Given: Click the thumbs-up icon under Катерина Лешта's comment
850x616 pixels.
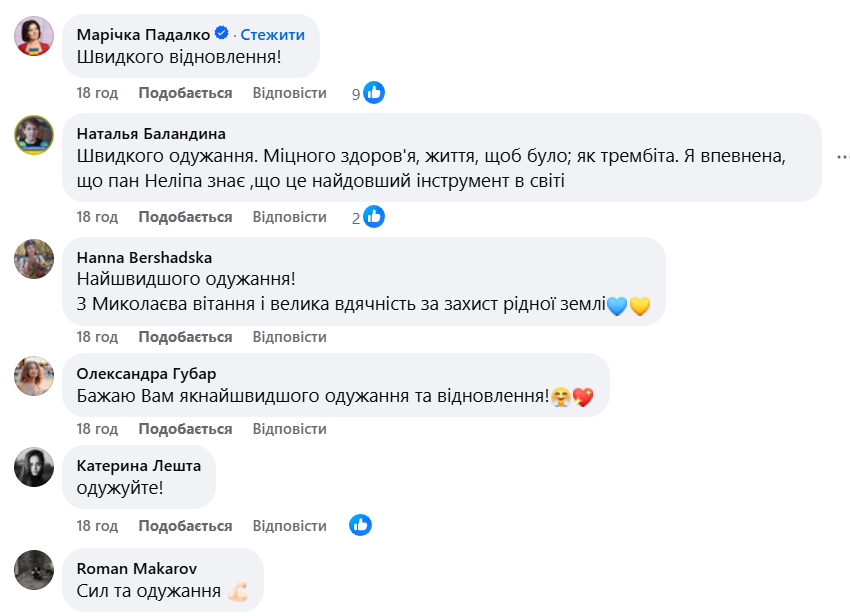Looking at the screenshot, I should [x=358, y=523].
